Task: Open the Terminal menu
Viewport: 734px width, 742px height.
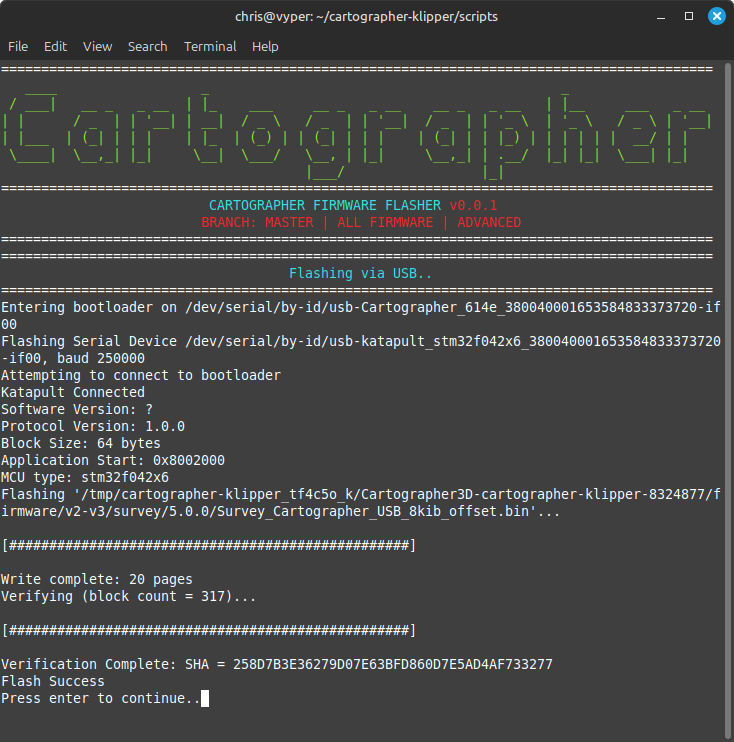Action: [210, 47]
